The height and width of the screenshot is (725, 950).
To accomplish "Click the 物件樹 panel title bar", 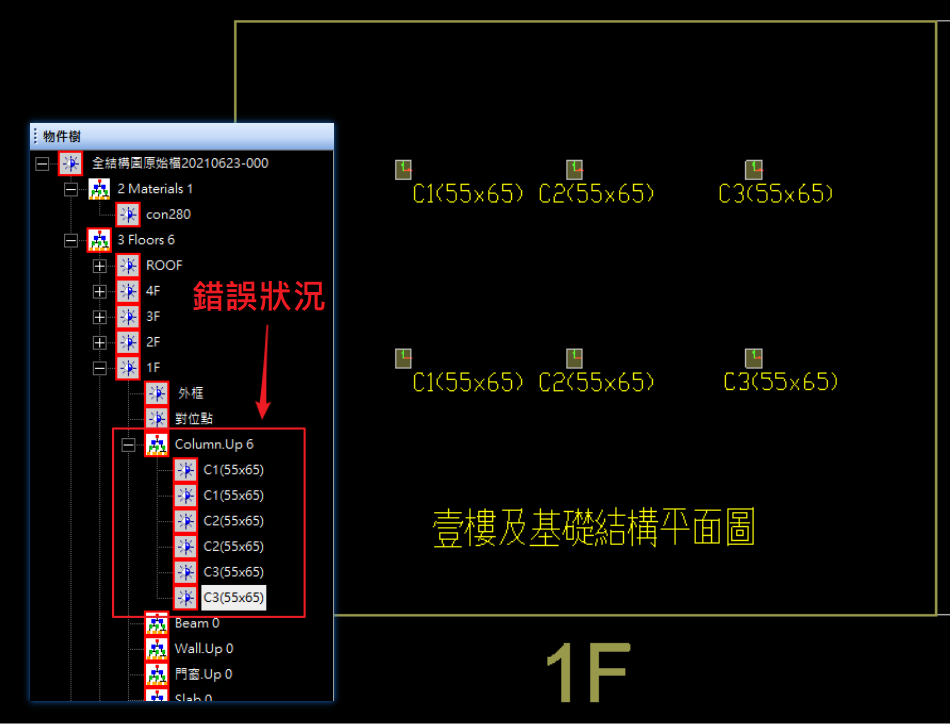I will [x=182, y=137].
